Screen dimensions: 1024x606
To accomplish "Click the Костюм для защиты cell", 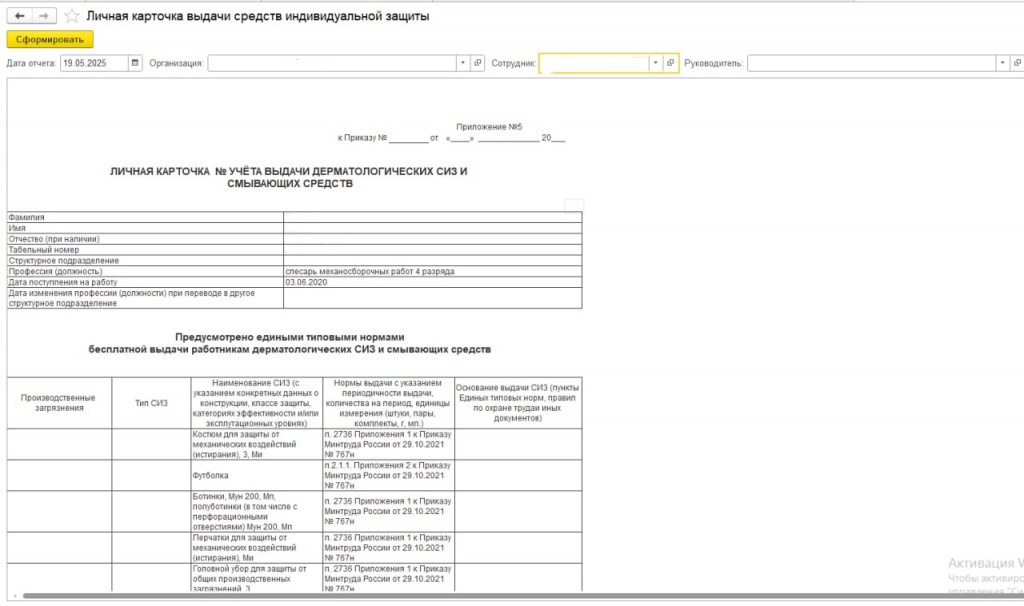I will [x=257, y=444].
